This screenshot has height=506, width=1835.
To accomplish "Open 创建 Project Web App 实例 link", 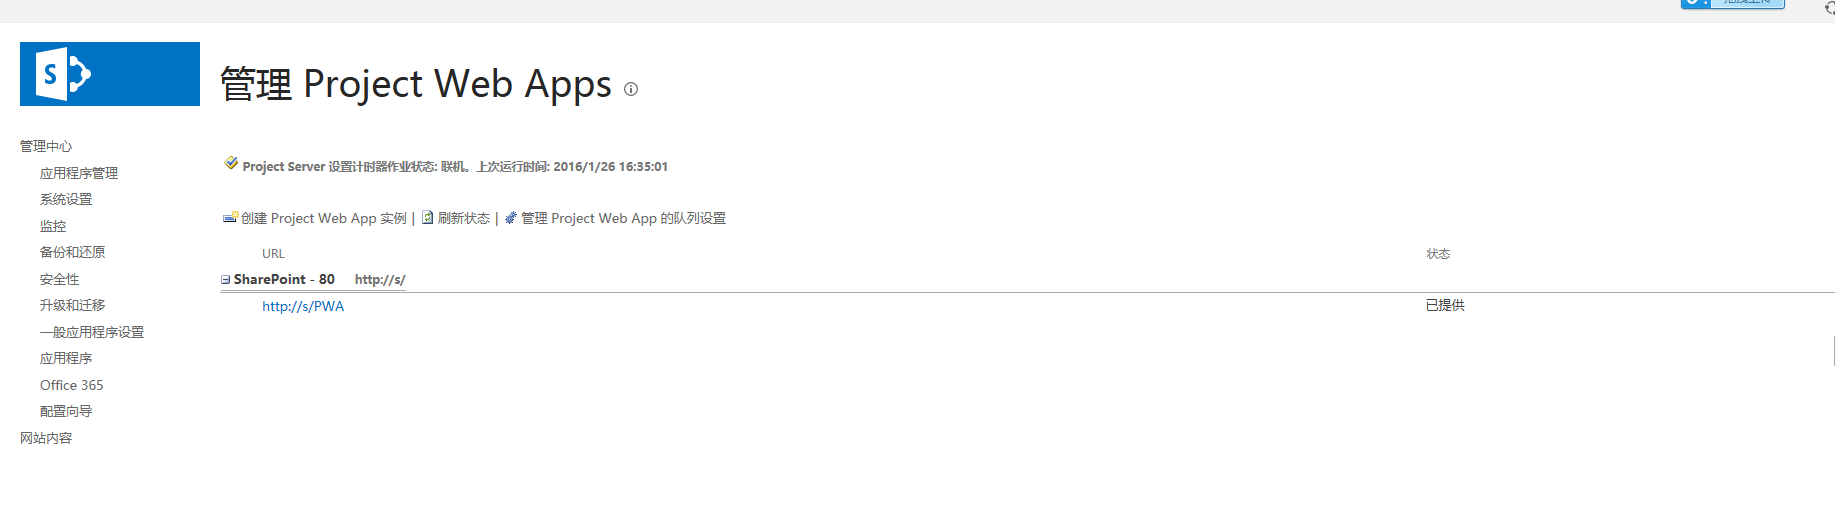I will tap(324, 218).
